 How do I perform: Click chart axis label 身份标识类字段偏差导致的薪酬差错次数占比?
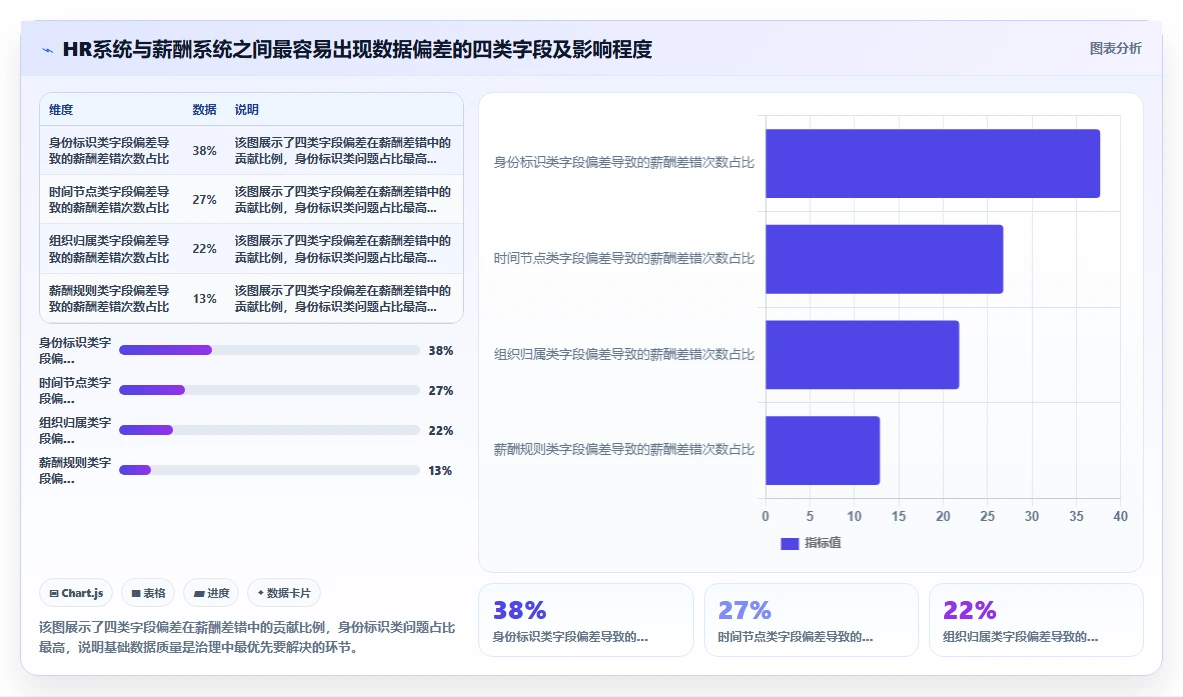624,162
